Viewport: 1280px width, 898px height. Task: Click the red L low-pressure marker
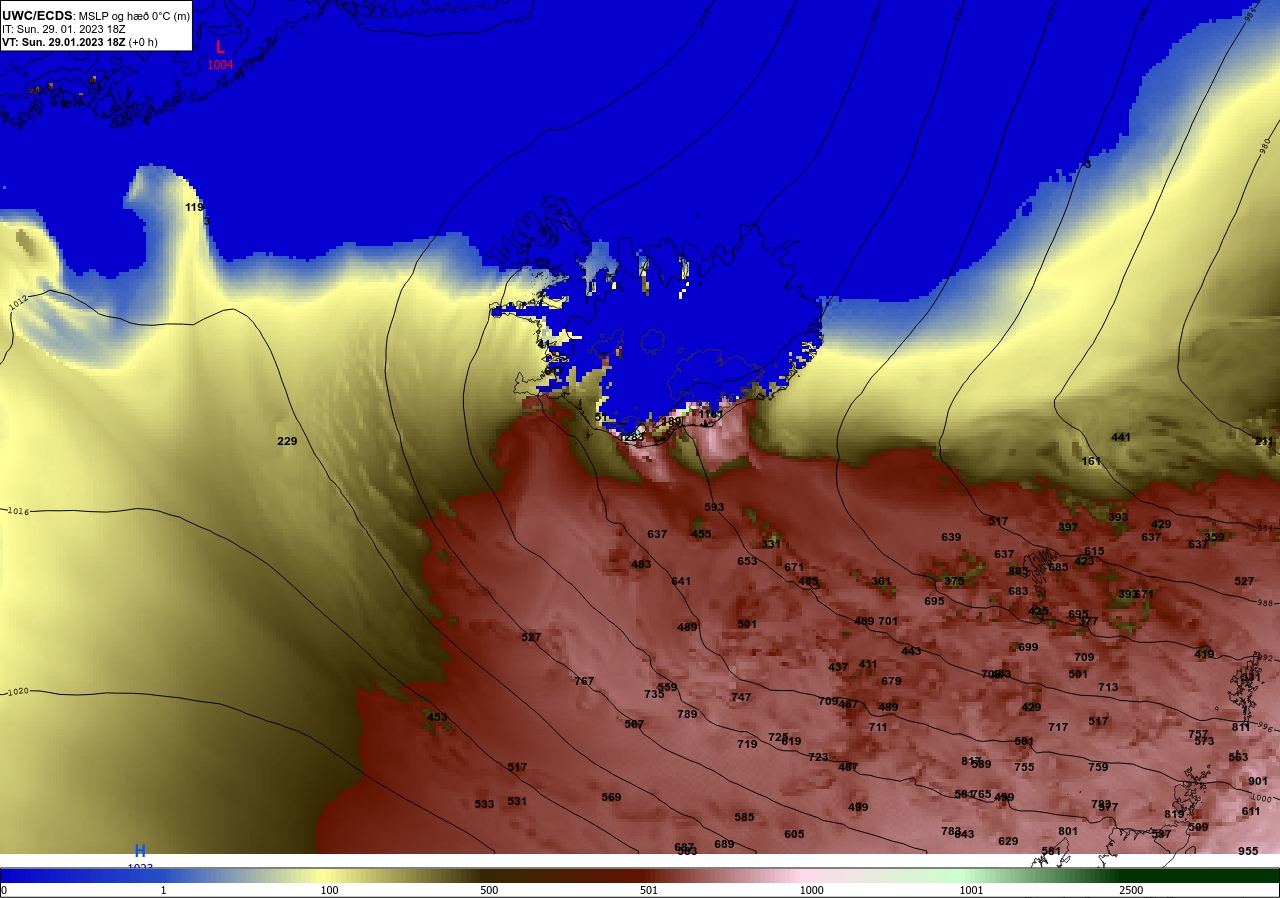point(220,47)
